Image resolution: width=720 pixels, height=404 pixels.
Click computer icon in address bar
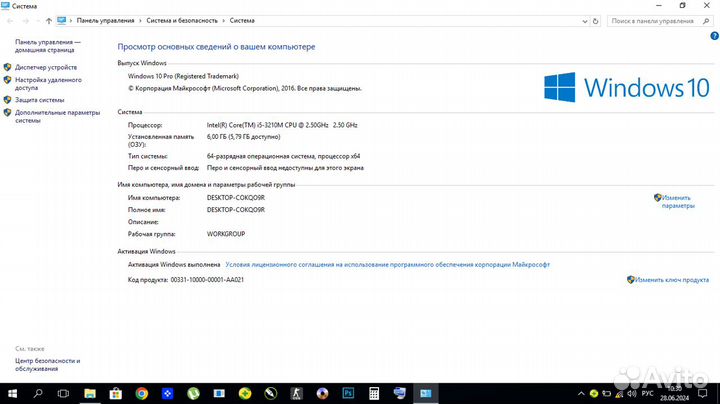pos(62,21)
